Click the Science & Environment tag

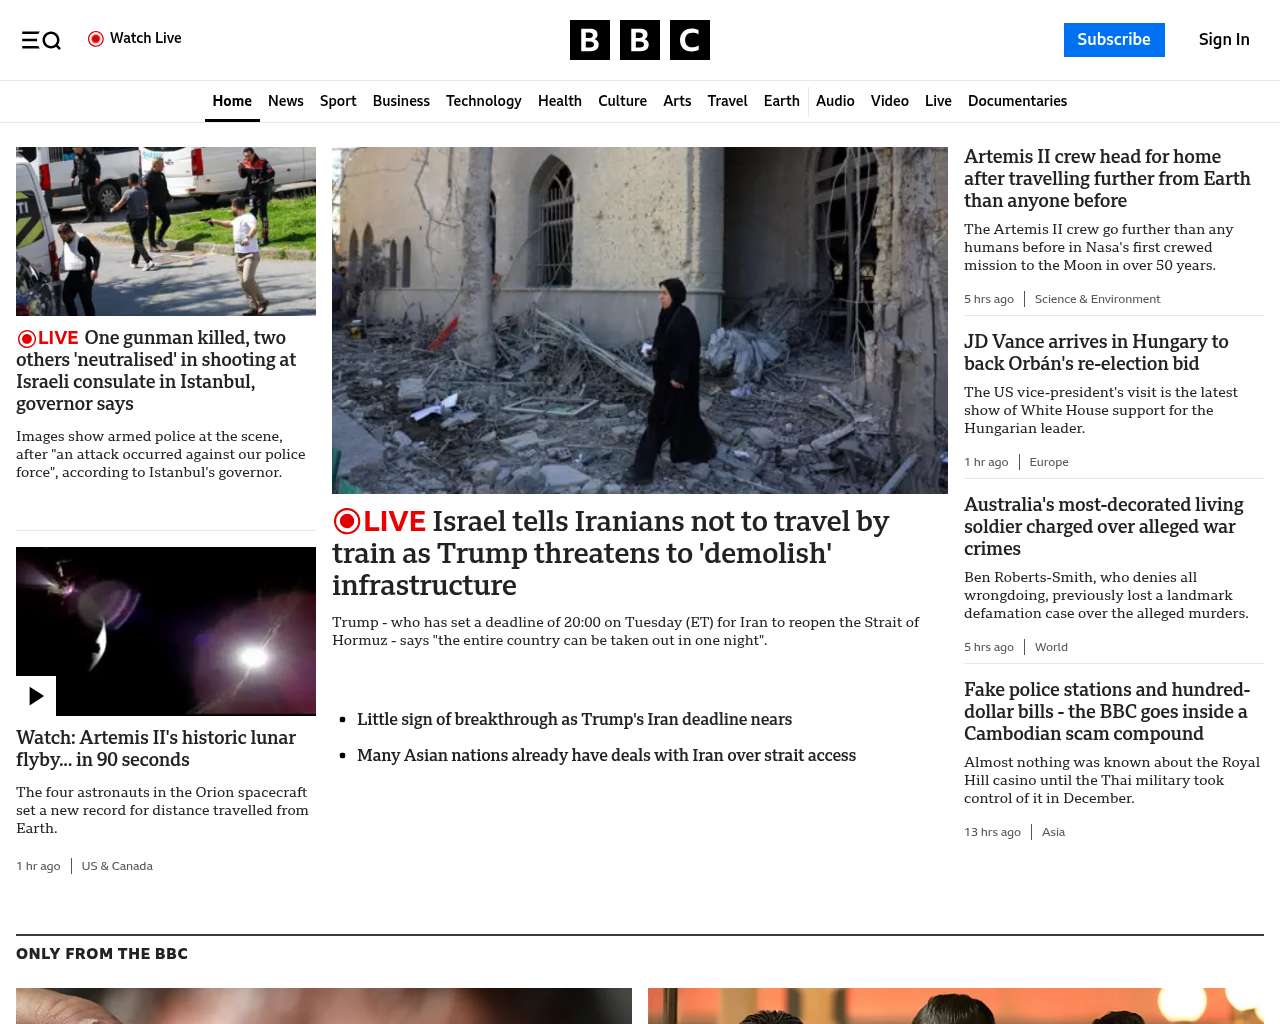[x=1097, y=299]
